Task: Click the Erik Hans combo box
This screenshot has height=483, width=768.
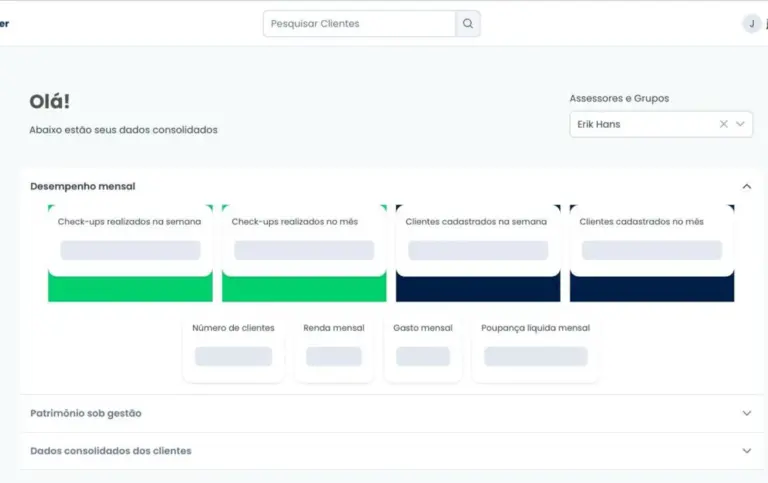Action: pos(640,125)
